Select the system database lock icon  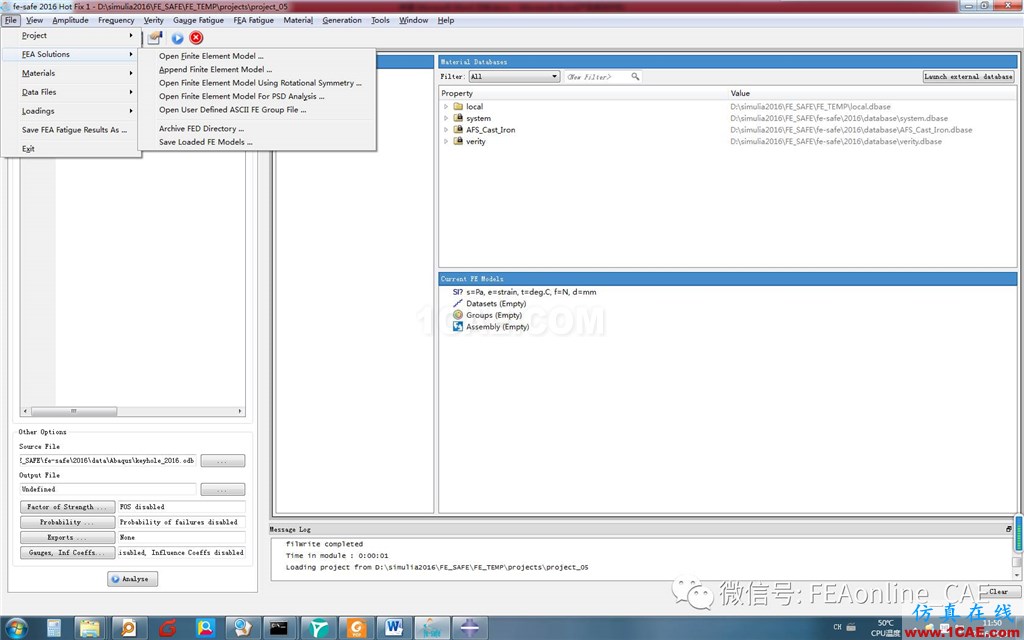[458, 118]
